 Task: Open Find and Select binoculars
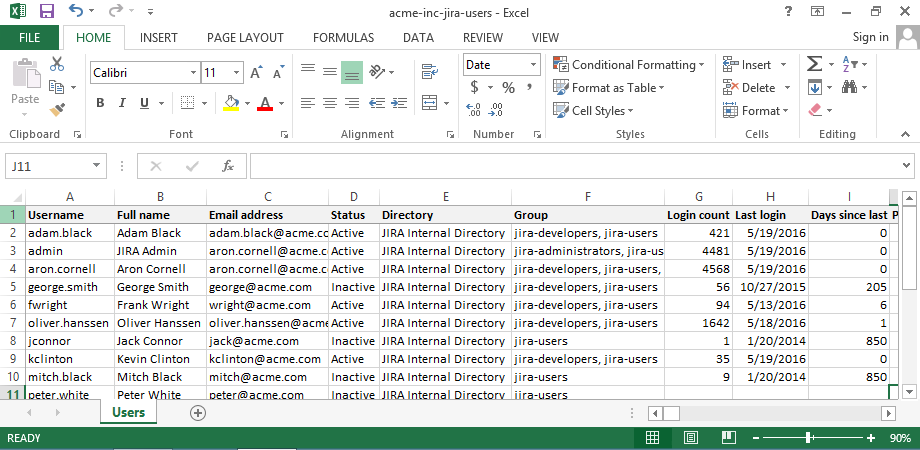click(849, 87)
